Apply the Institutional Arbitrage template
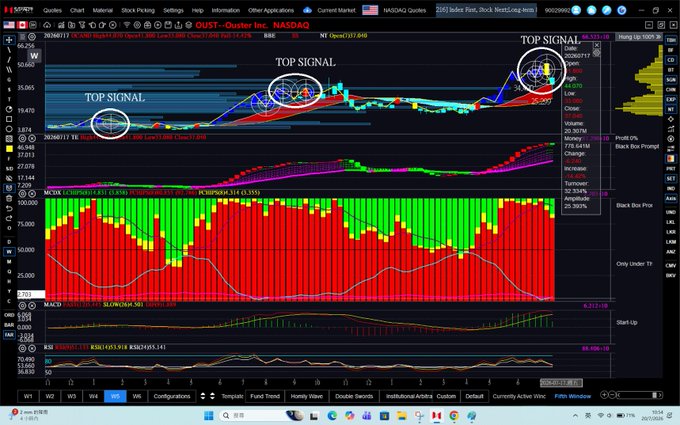This screenshot has width=680, height=425. 409,396
